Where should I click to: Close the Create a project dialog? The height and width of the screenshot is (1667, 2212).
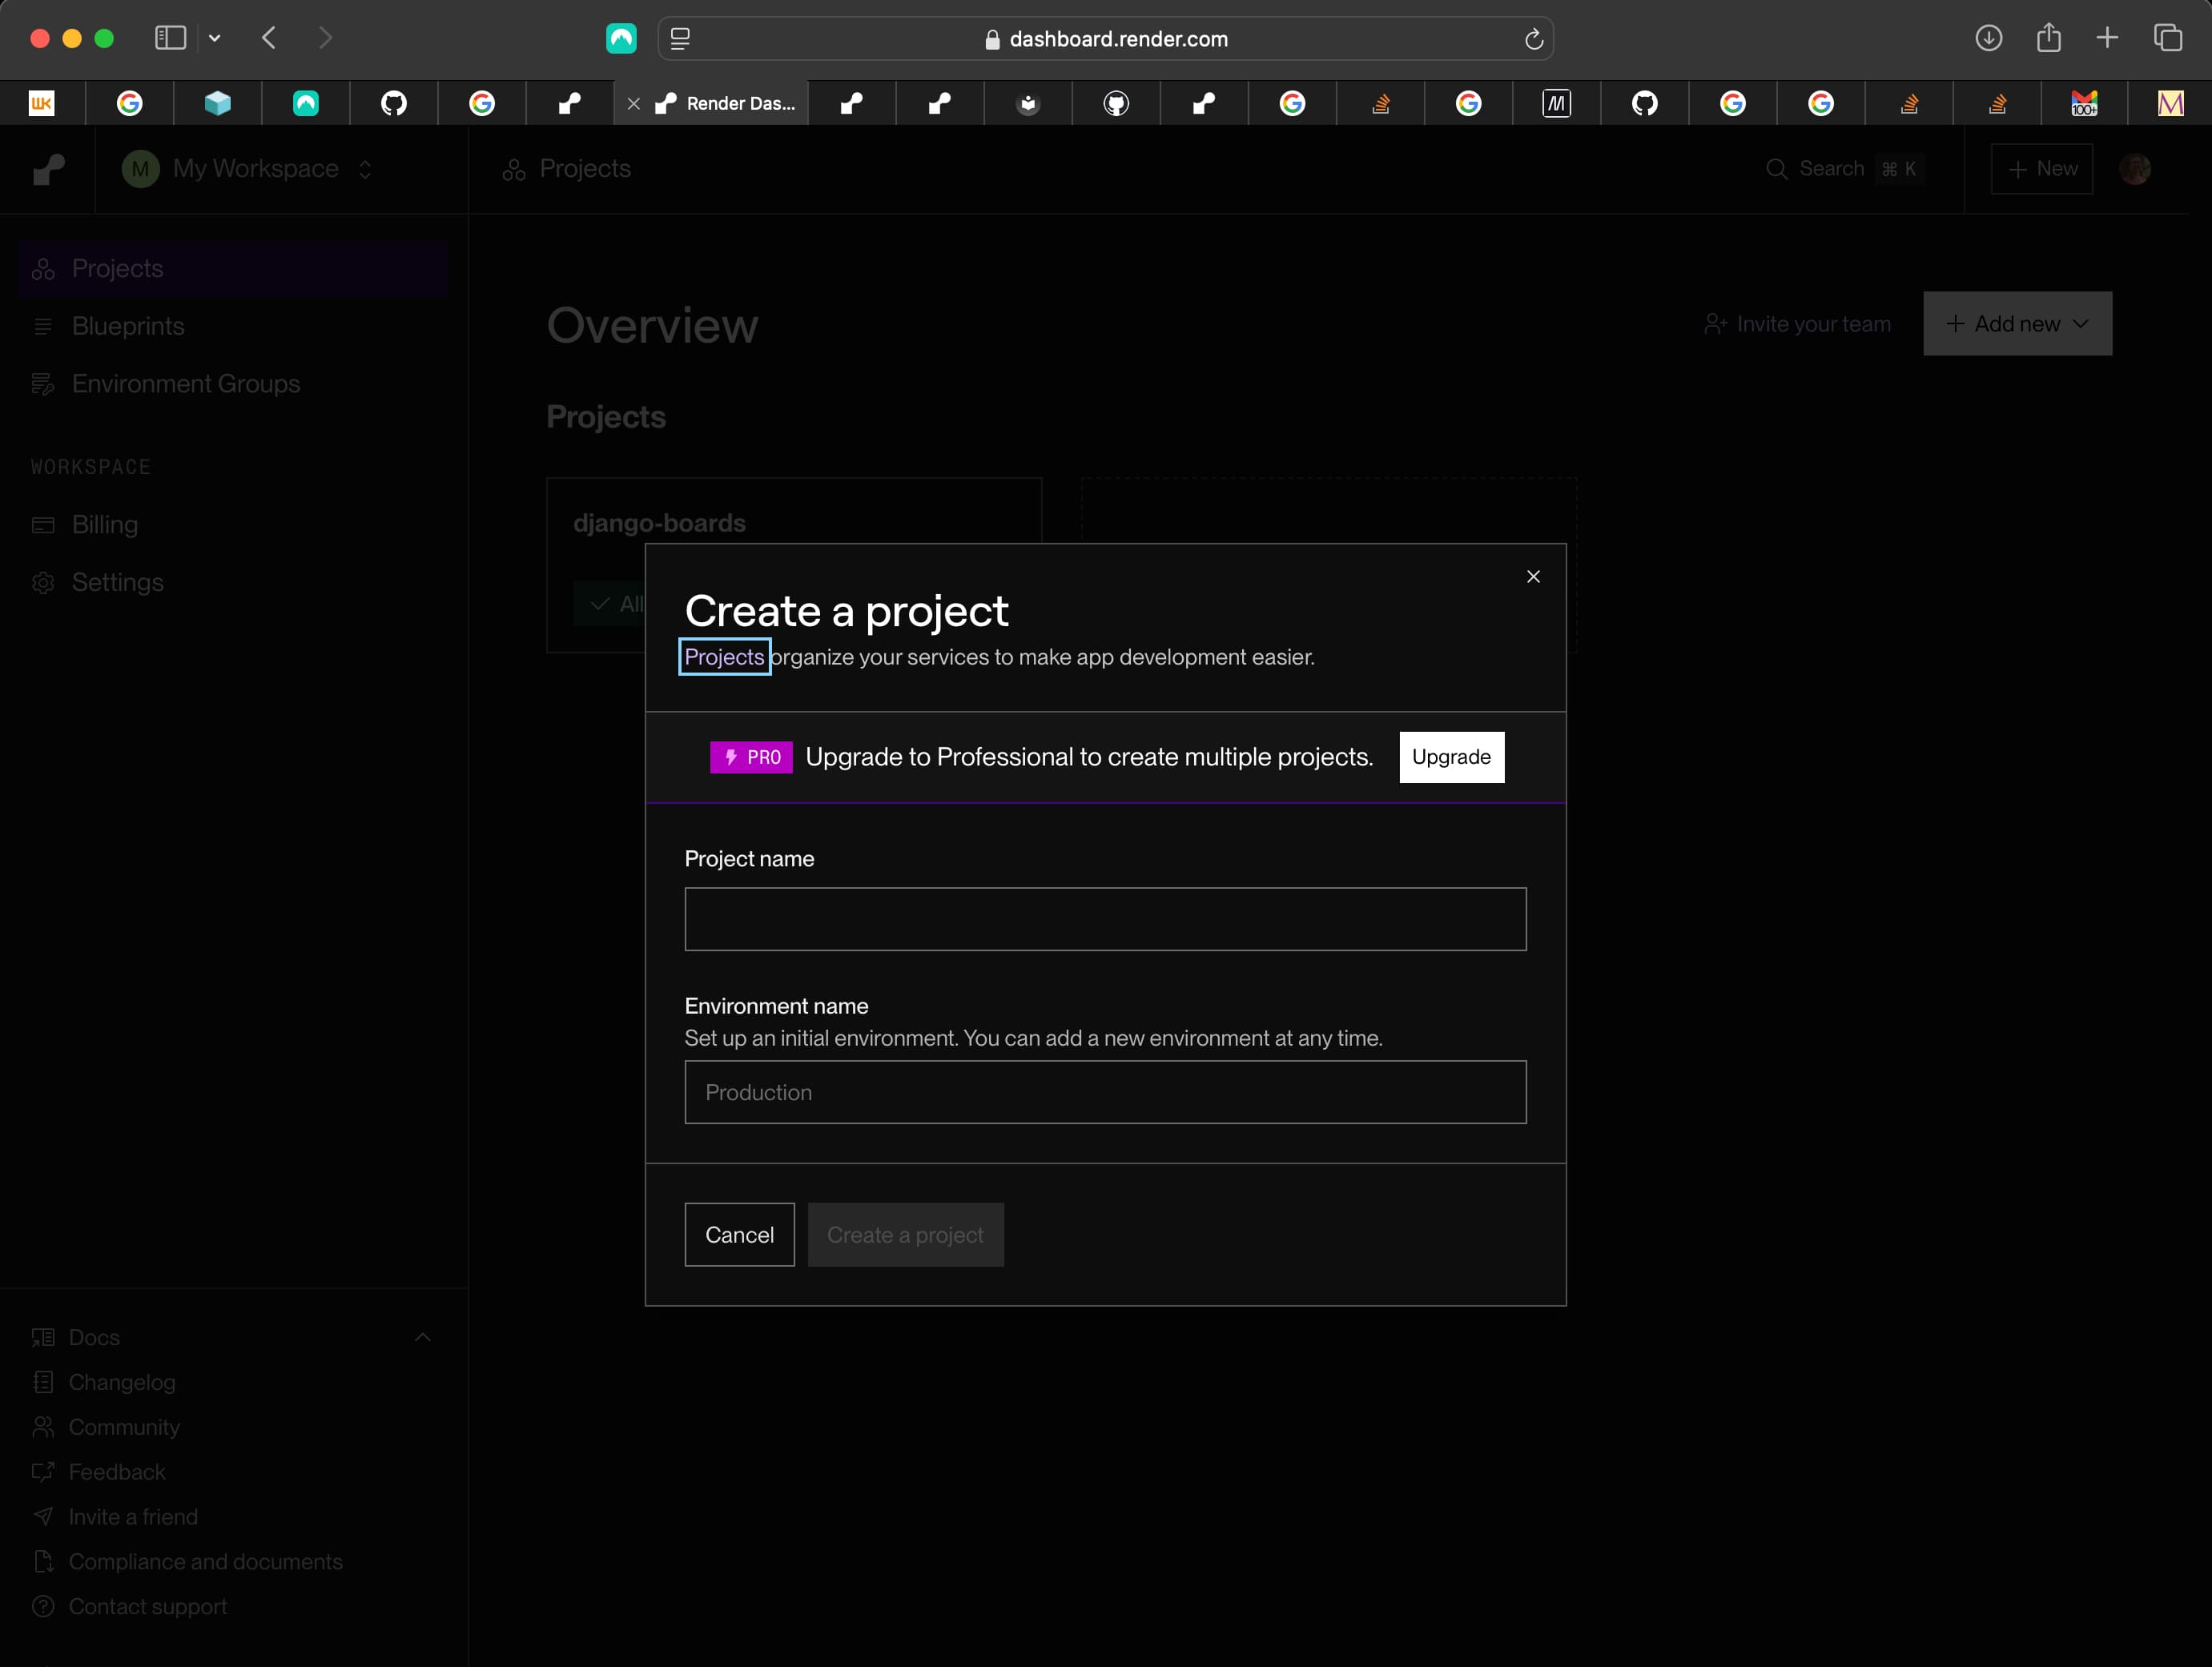tap(1533, 576)
